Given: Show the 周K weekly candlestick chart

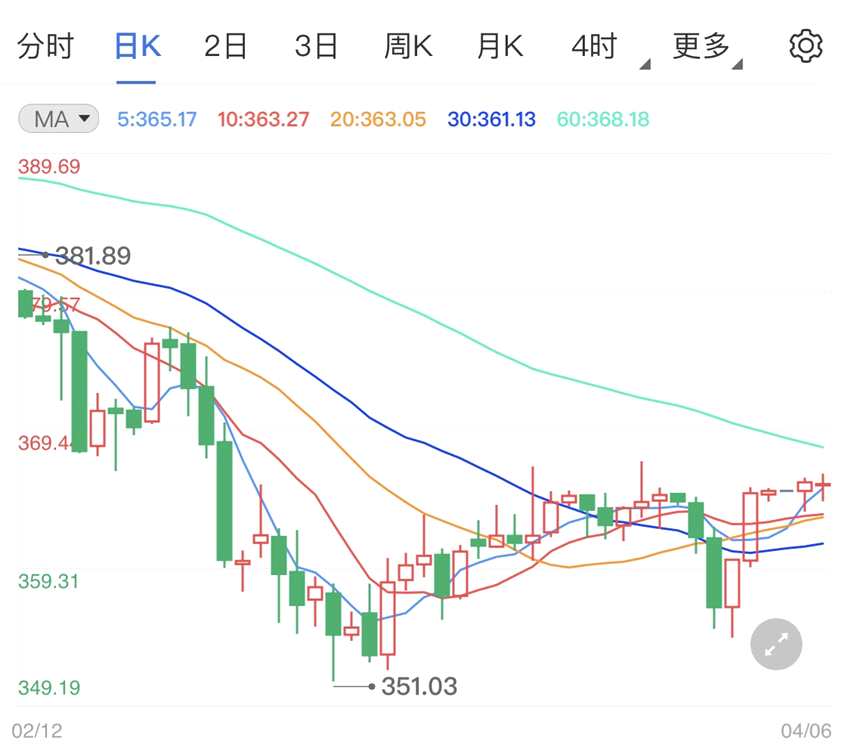Looking at the screenshot, I should click(x=408, y=46).
